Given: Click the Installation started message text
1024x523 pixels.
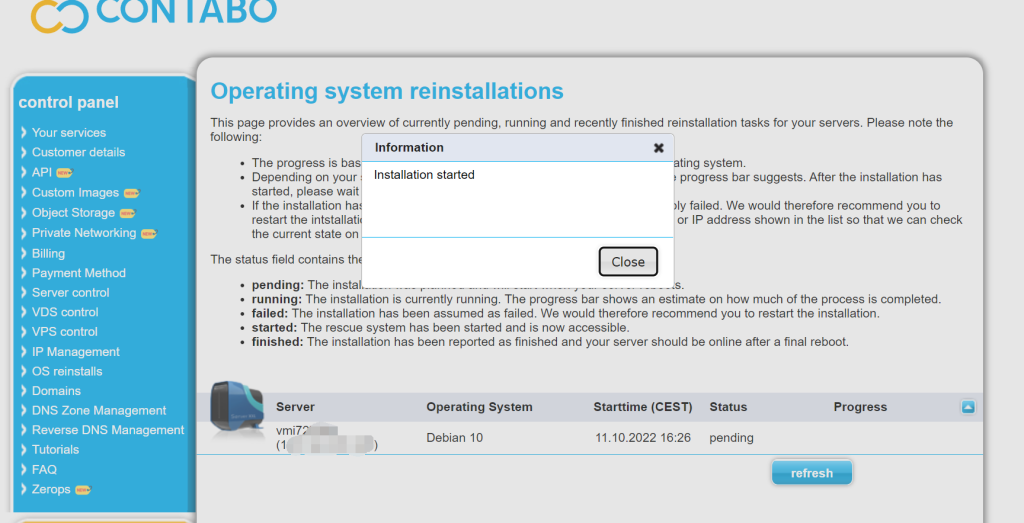Looking at the screenshot, I should 424,175.
